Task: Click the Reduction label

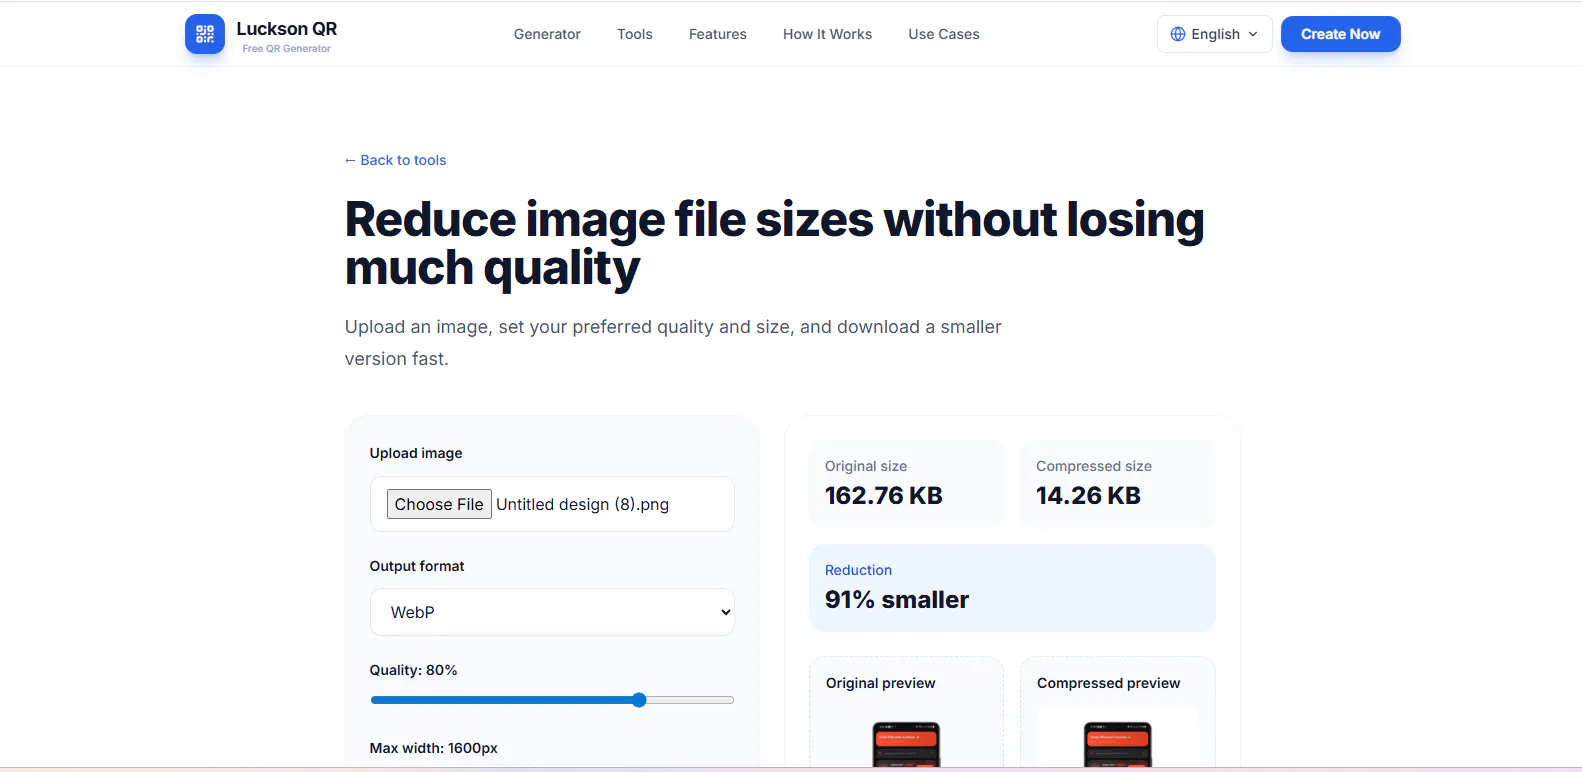Action: 858,570
